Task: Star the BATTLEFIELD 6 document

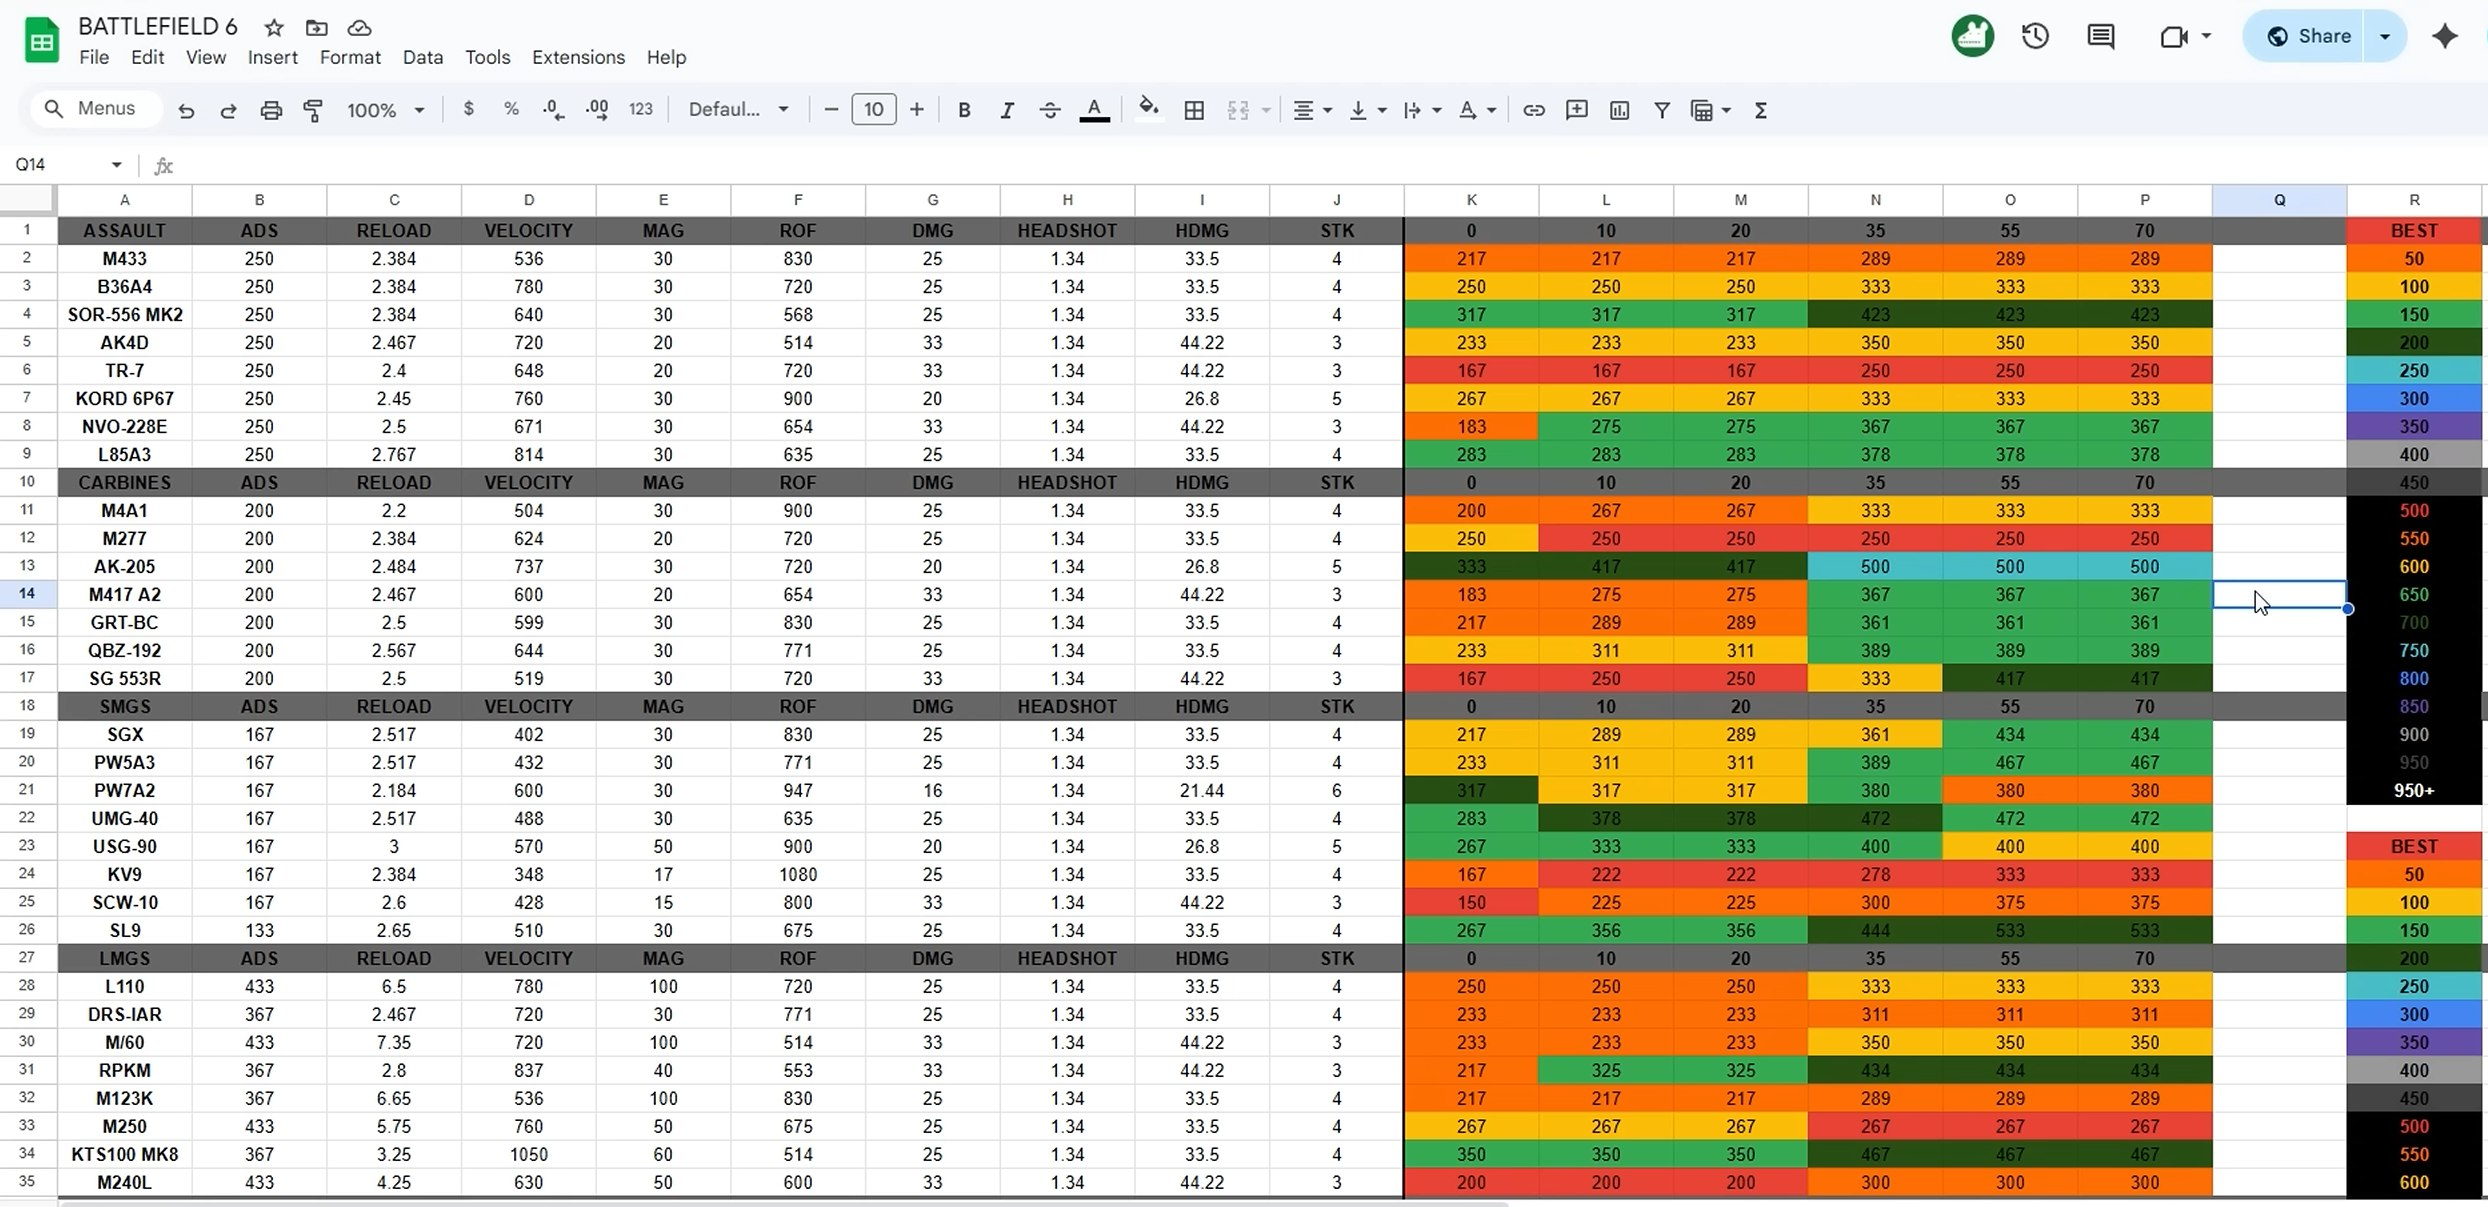Action: click(x=274, y=27)
